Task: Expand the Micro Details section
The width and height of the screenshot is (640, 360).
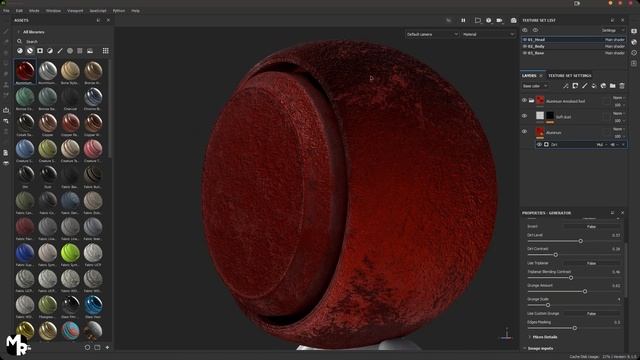Action: (545, 337)
